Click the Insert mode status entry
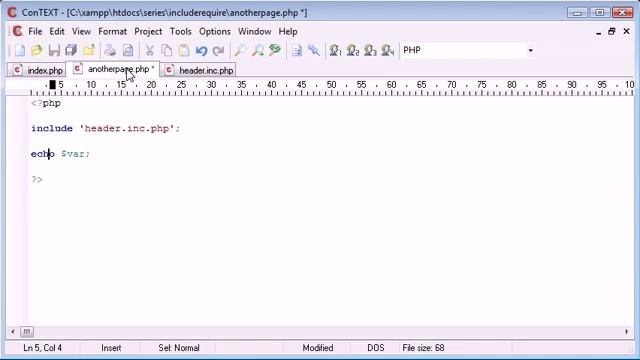The height and width of the screenshot is (360, 640). pyautogui.click(x=111, y=348)
